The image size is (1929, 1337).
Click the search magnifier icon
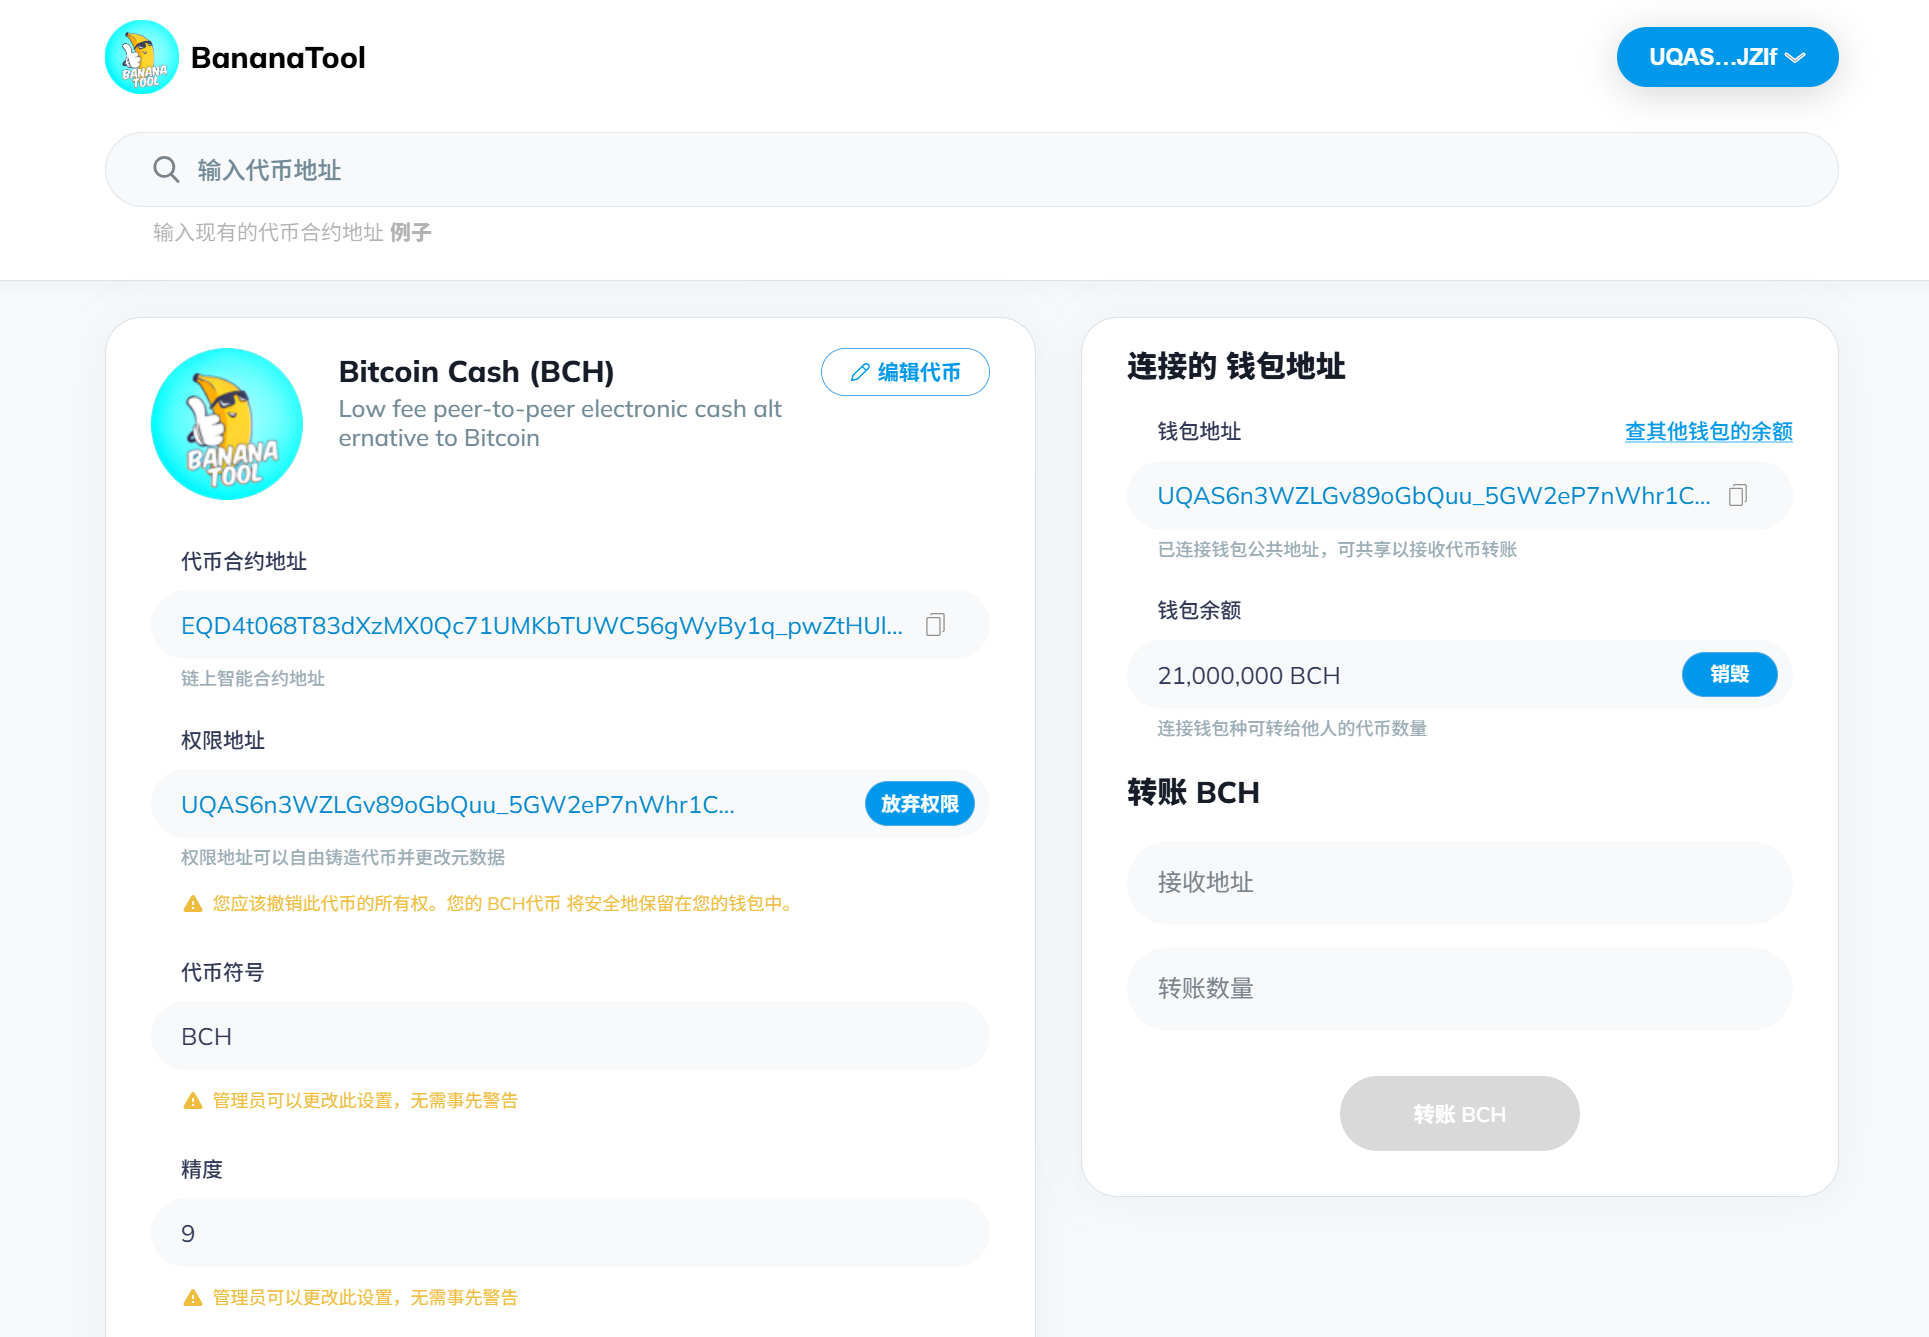click(166, 170)
